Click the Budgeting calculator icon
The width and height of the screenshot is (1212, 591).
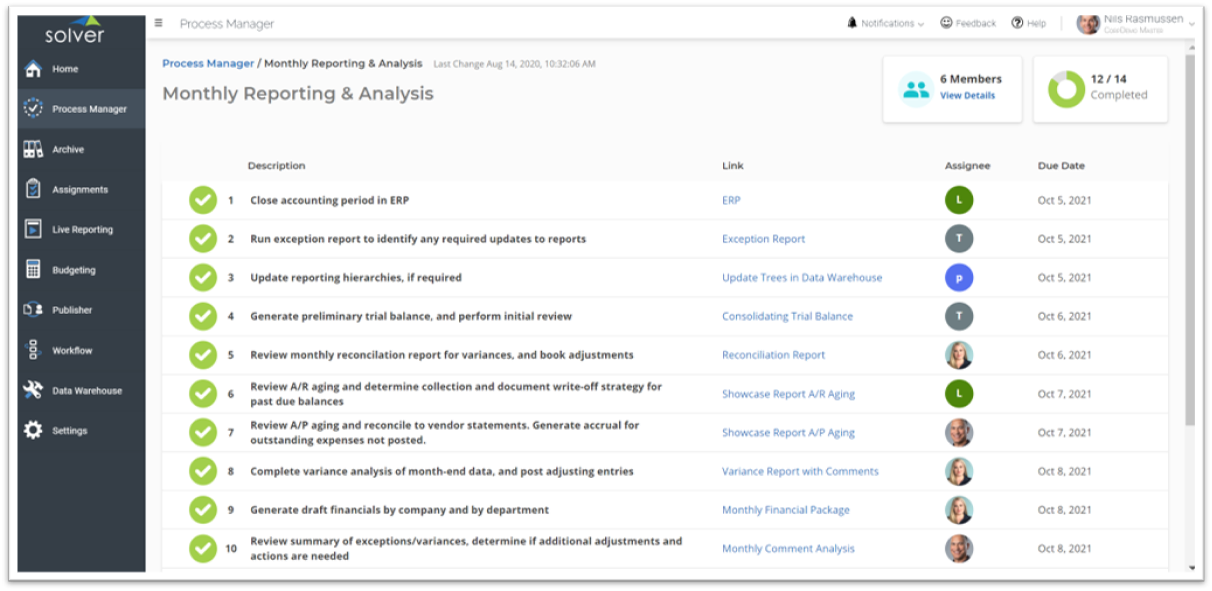[x=33, y=270]
